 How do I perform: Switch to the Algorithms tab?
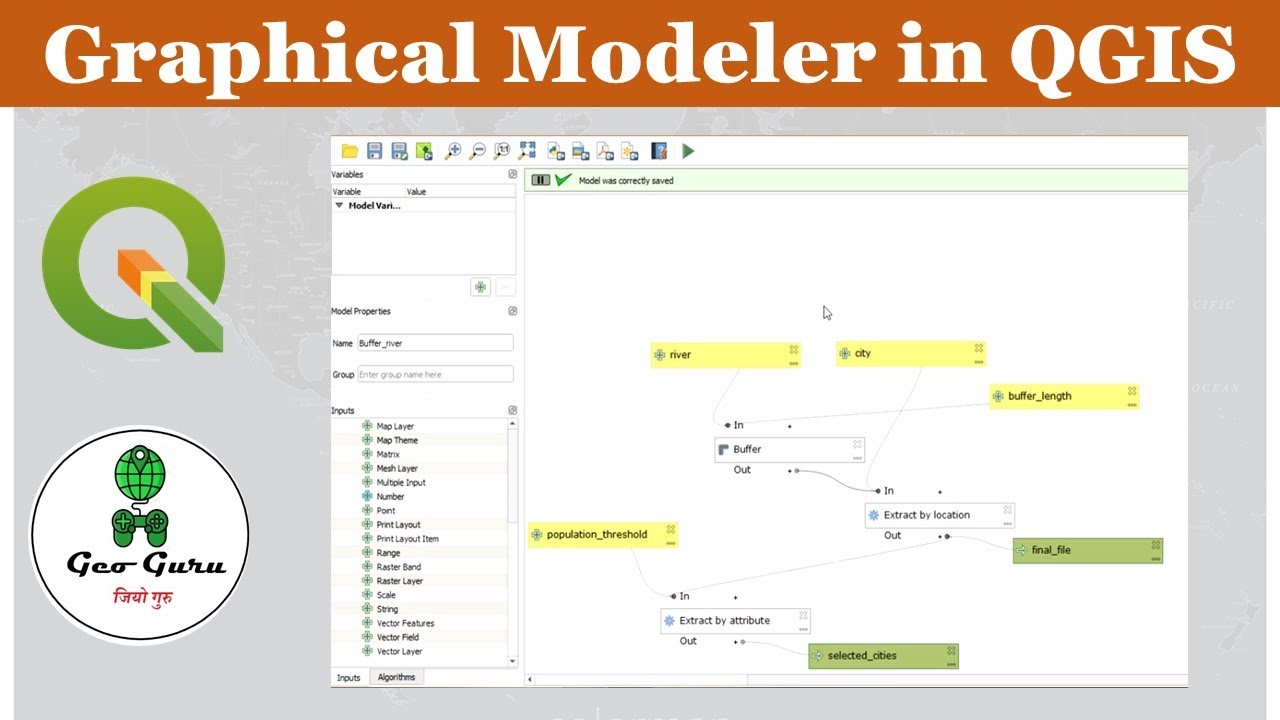tap(396, 677)
